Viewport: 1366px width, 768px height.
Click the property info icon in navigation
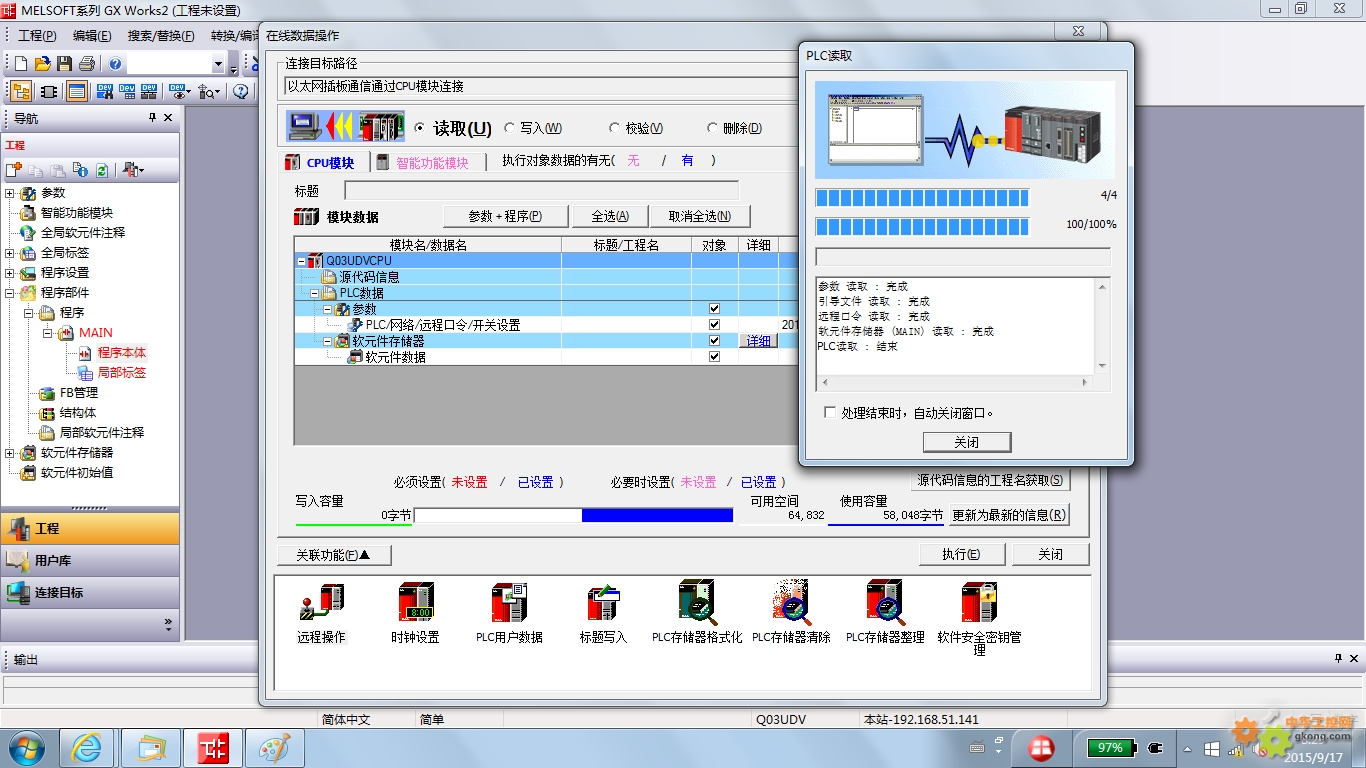pos(80,171)
